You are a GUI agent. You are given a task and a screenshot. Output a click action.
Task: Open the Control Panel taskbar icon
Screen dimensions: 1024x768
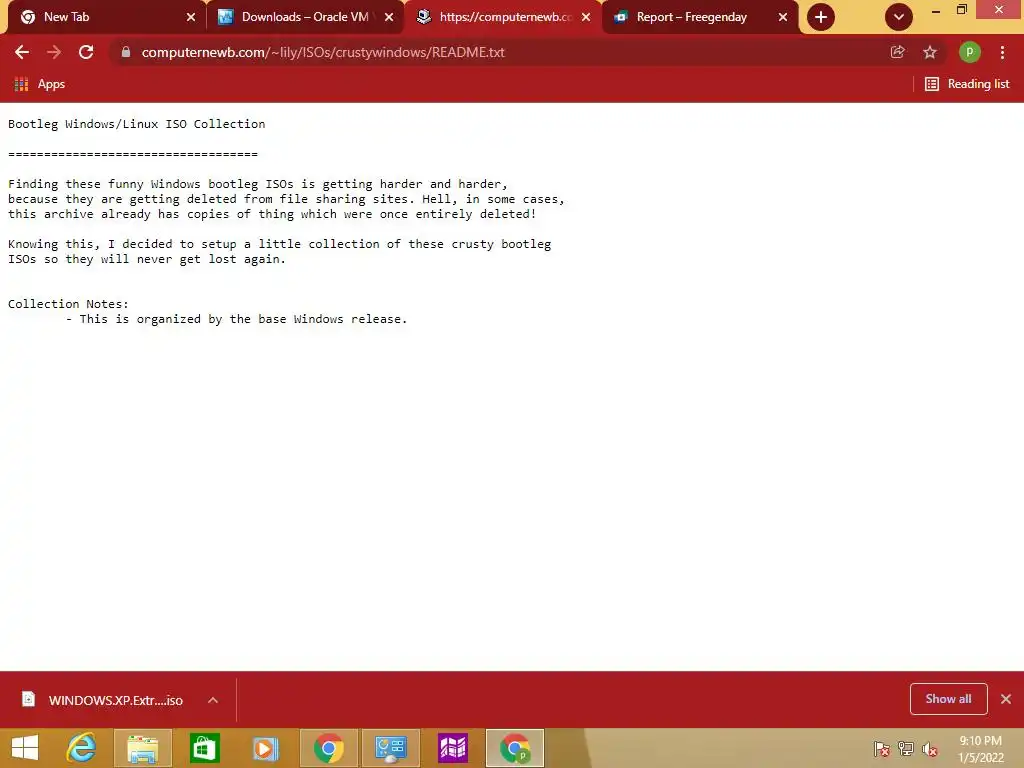391,748
